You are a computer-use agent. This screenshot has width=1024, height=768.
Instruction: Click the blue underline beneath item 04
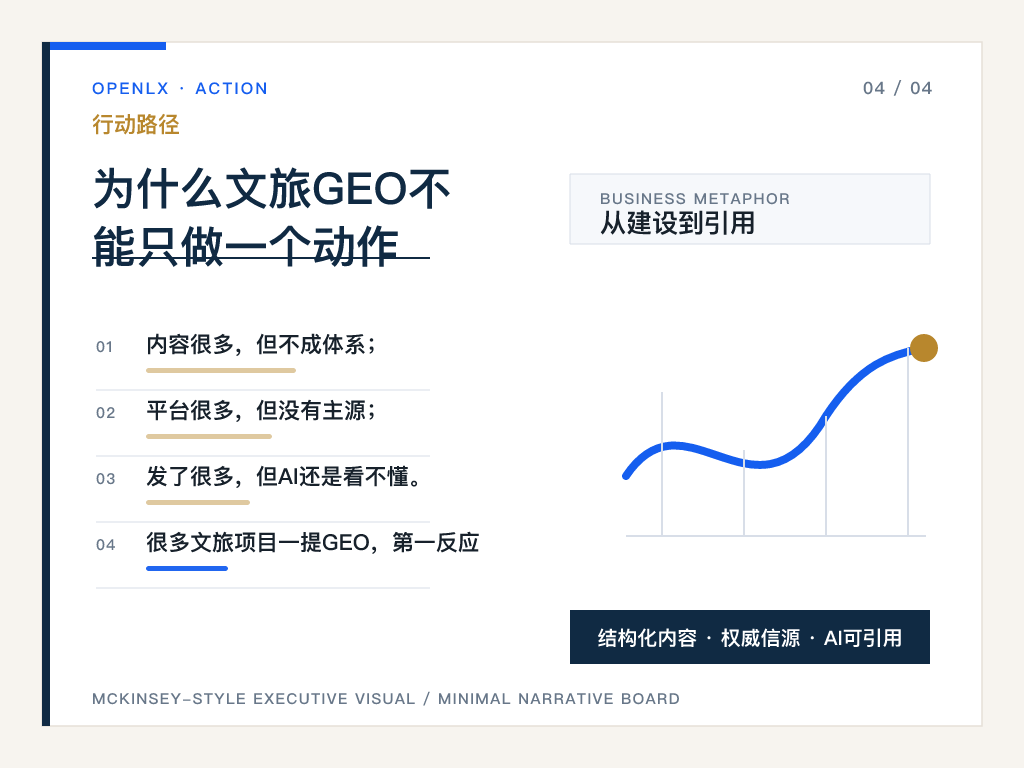[x=187, y=568]
